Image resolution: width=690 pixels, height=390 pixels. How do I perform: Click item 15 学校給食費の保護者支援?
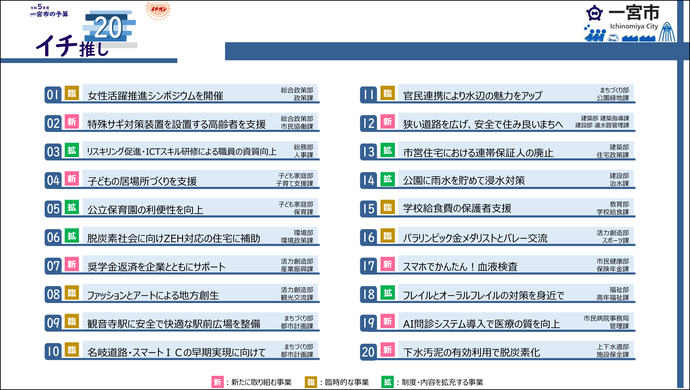click(497, 209)
